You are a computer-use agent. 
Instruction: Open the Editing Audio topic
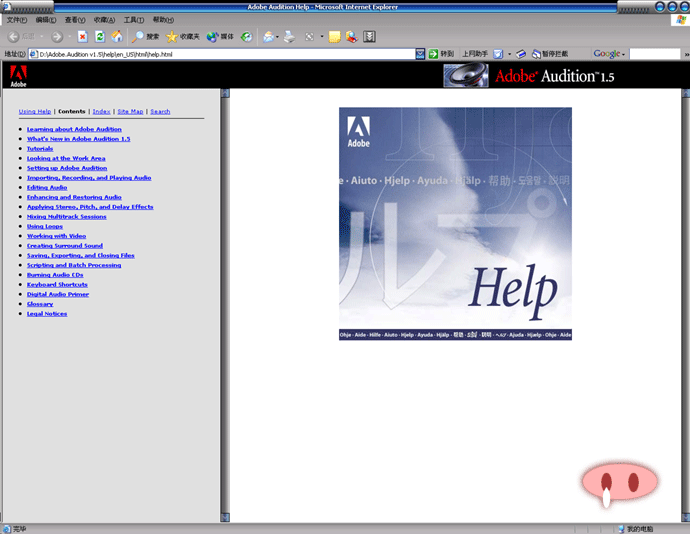click(47, 187)
